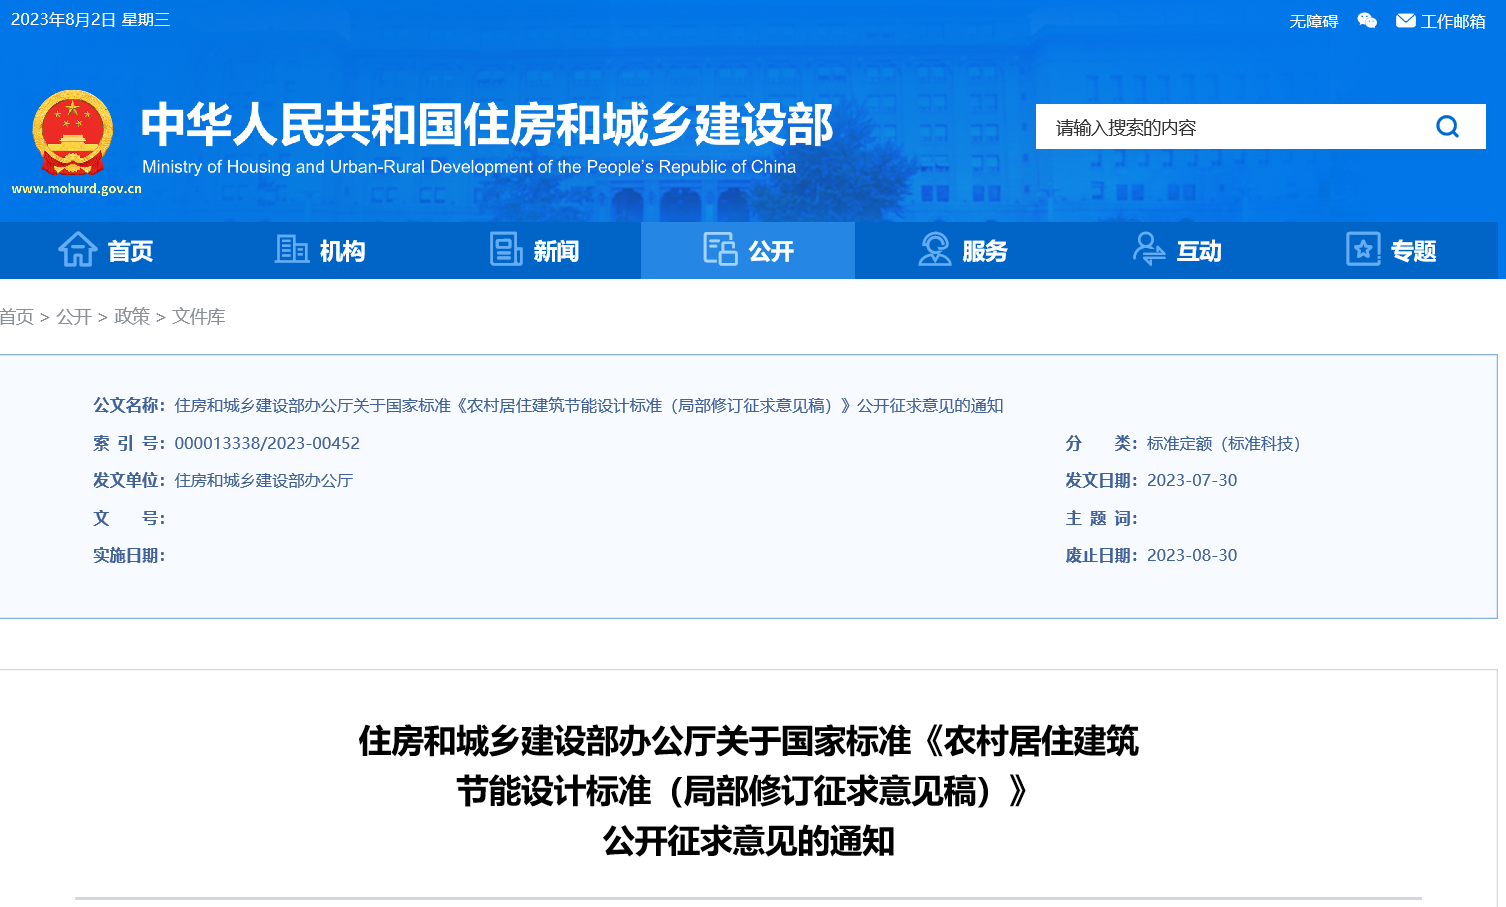The width and height of the screenshot is (1506, 907).
Task: Click 首页 in the breadcrumb
Action: (x=16, y=316)
